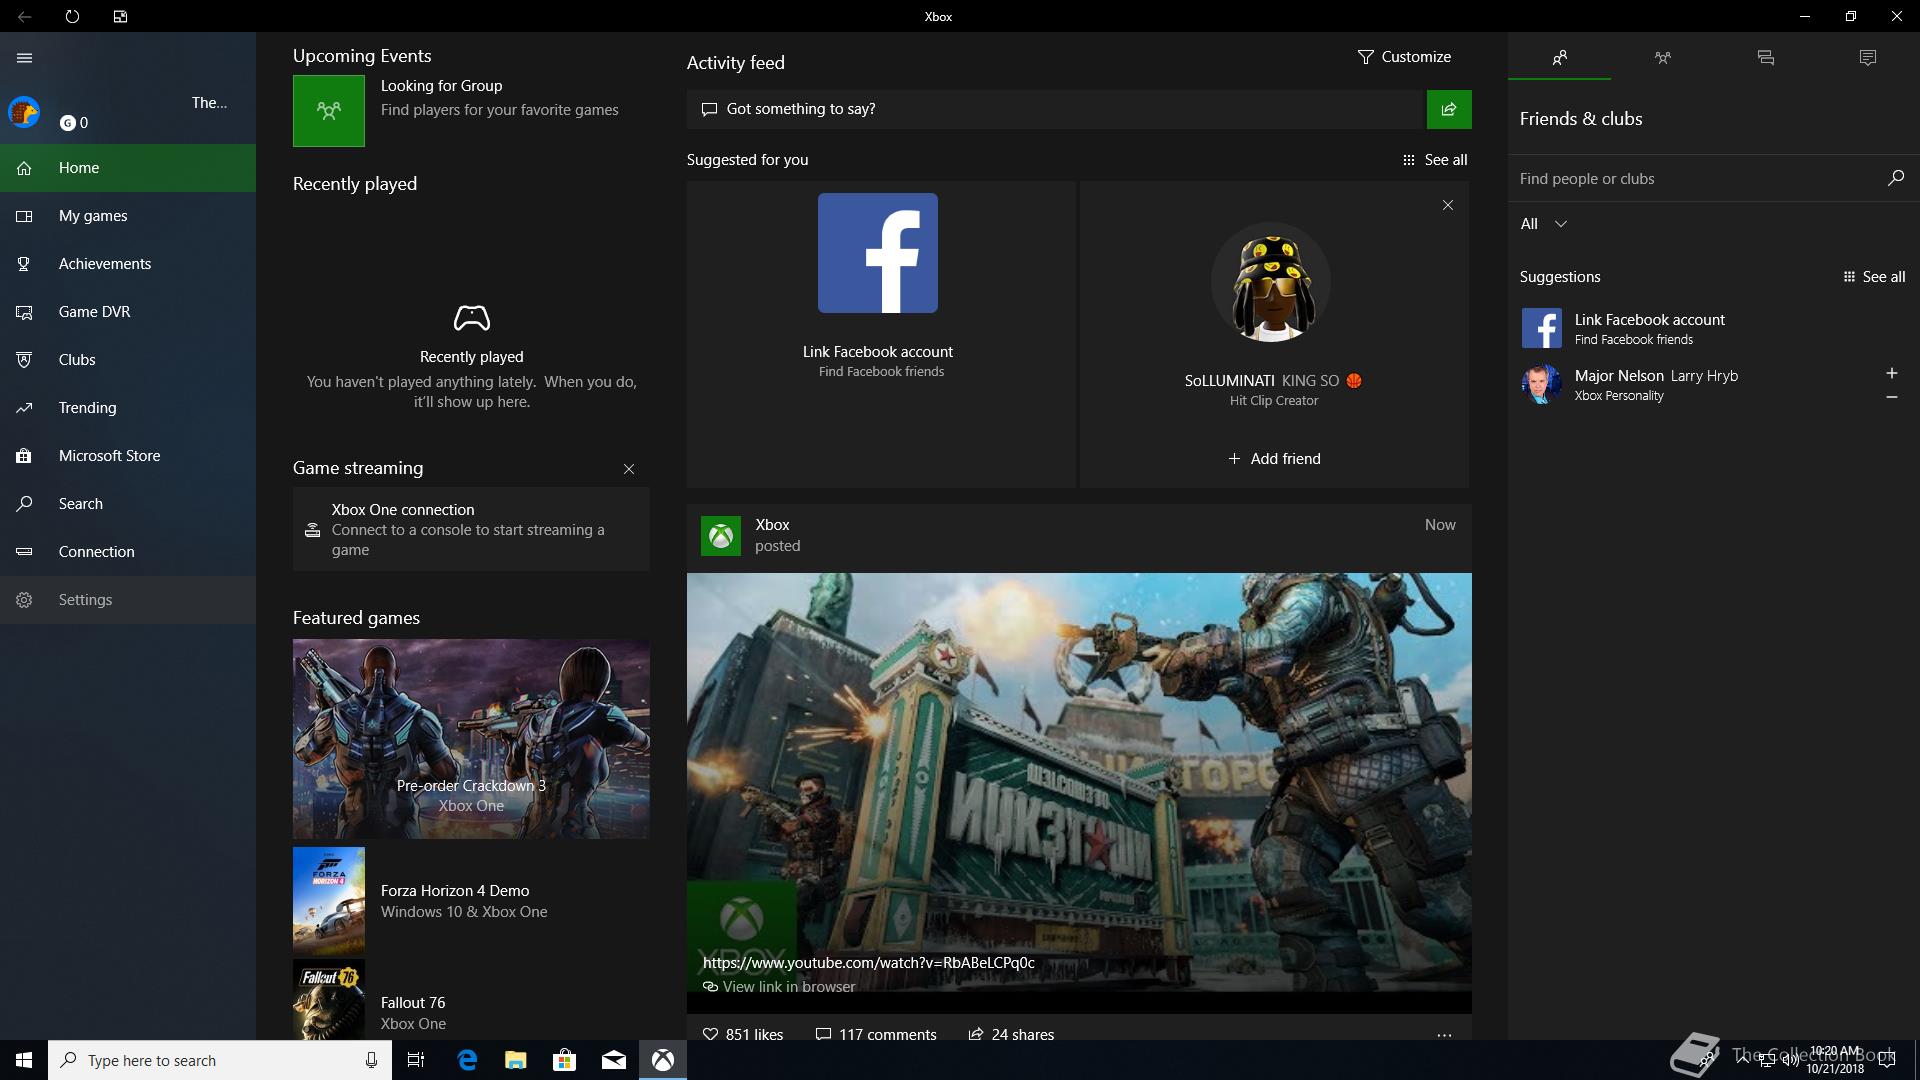The width and height of the screenshot is (1920, 1080).
Task: Open Microsoft Store from sidebar
Action: 128,456
